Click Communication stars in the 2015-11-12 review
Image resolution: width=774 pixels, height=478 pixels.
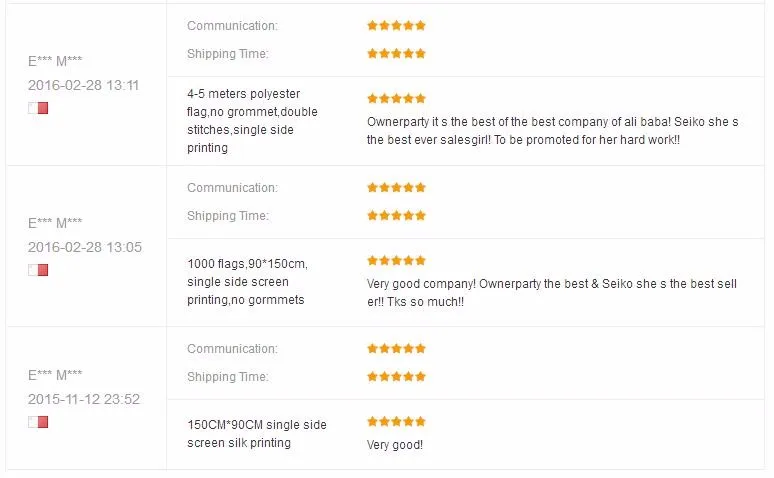coord(396,348)
